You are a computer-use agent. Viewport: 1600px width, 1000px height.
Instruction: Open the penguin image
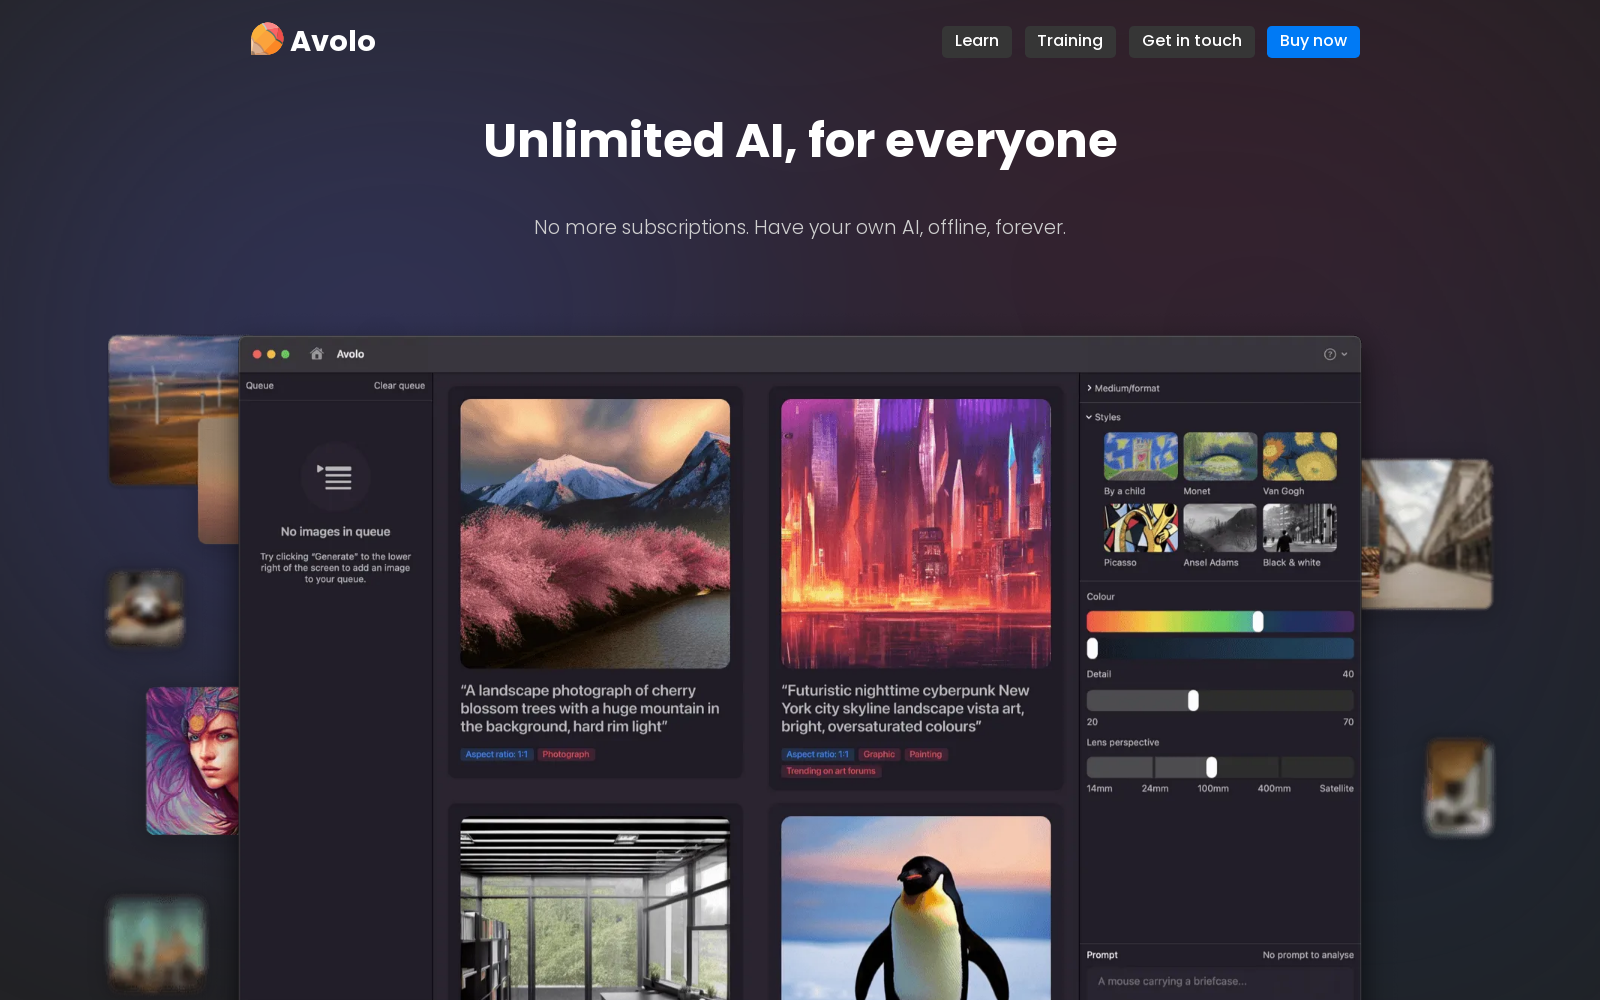tap(916, 908)
